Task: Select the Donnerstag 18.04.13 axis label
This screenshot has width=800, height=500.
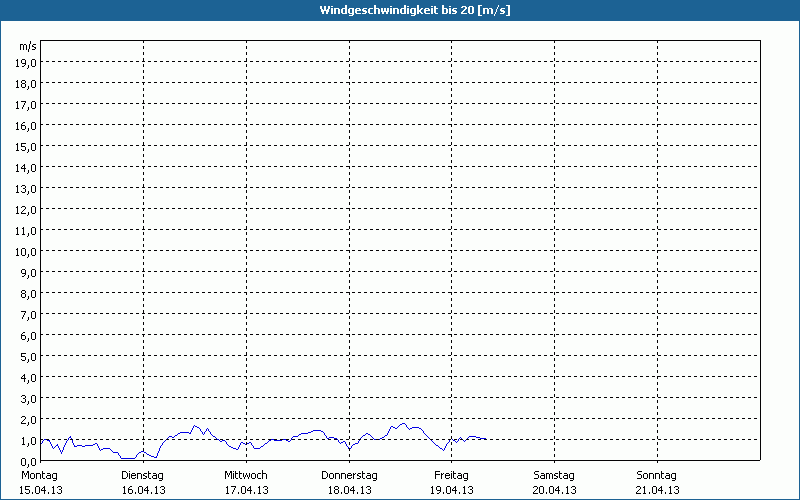Action: (349, 483)
